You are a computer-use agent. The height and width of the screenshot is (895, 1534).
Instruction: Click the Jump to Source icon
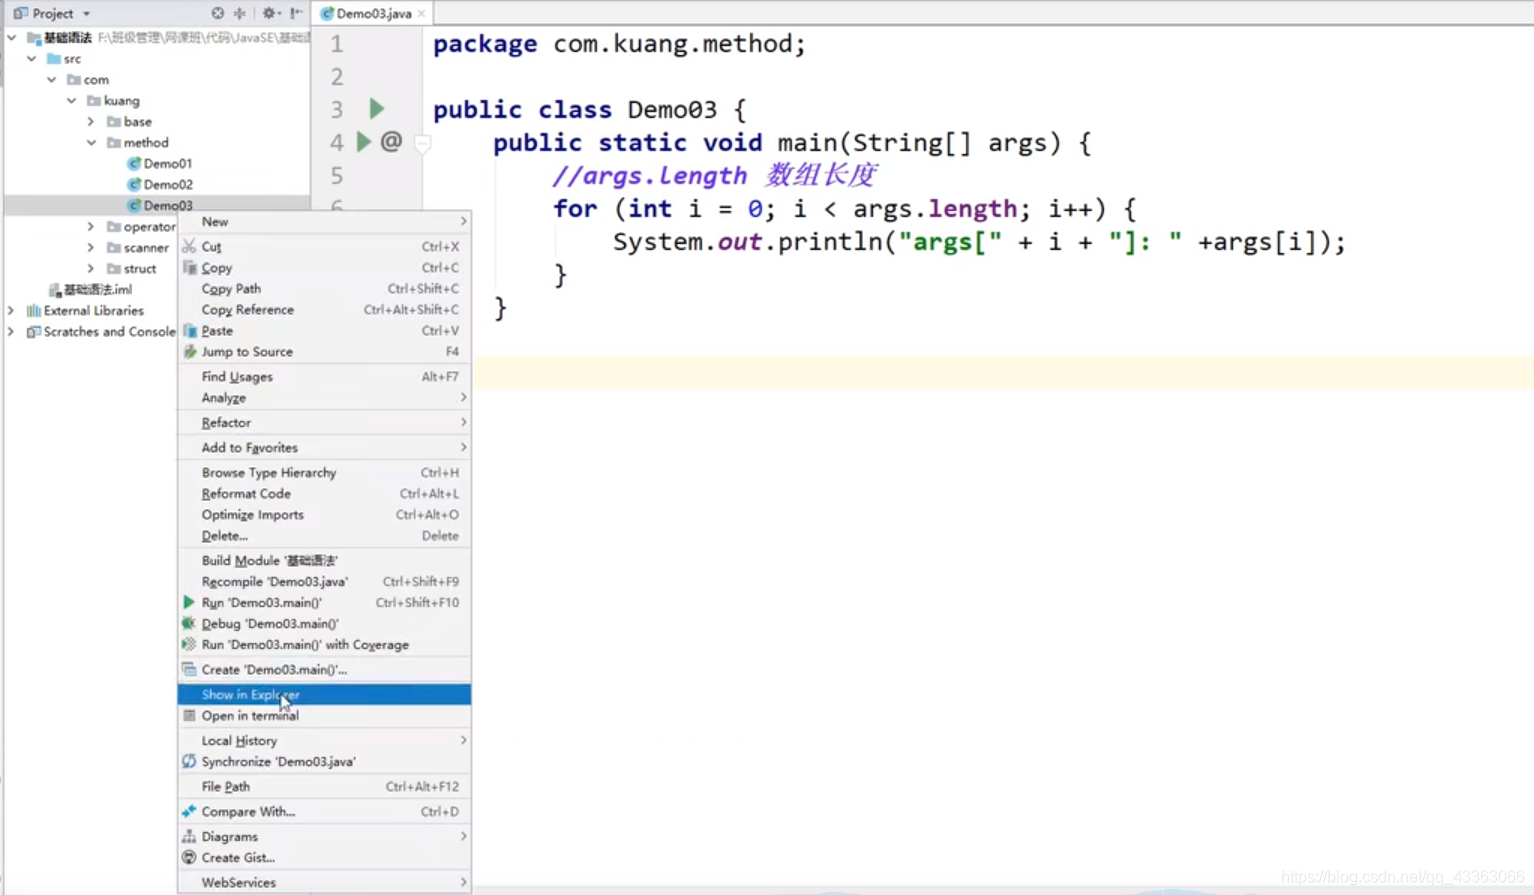[189, 351]
